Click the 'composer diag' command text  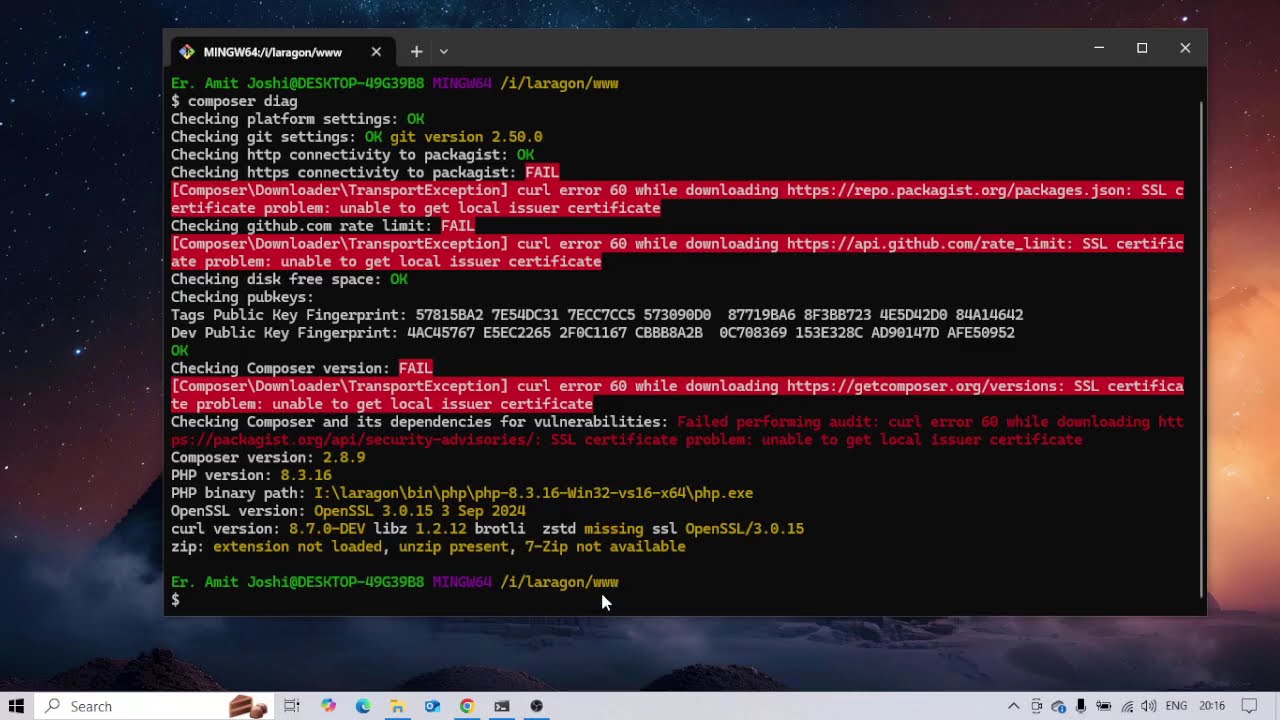pos(243,101)
